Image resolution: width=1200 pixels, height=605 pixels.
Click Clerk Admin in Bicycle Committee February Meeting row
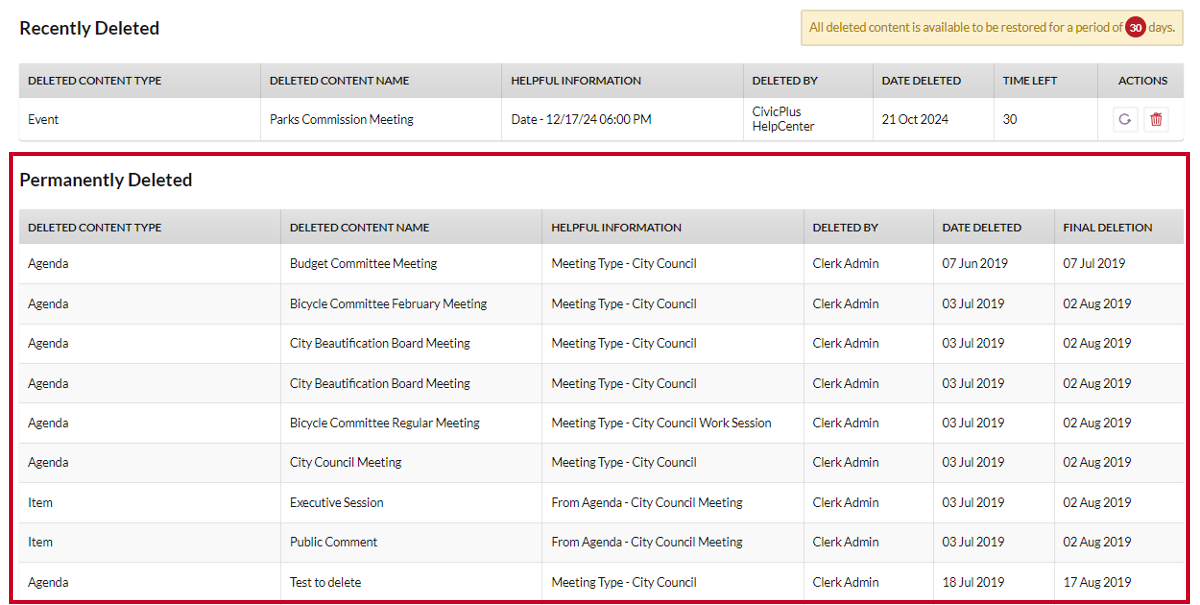click(x=846, y=304)
